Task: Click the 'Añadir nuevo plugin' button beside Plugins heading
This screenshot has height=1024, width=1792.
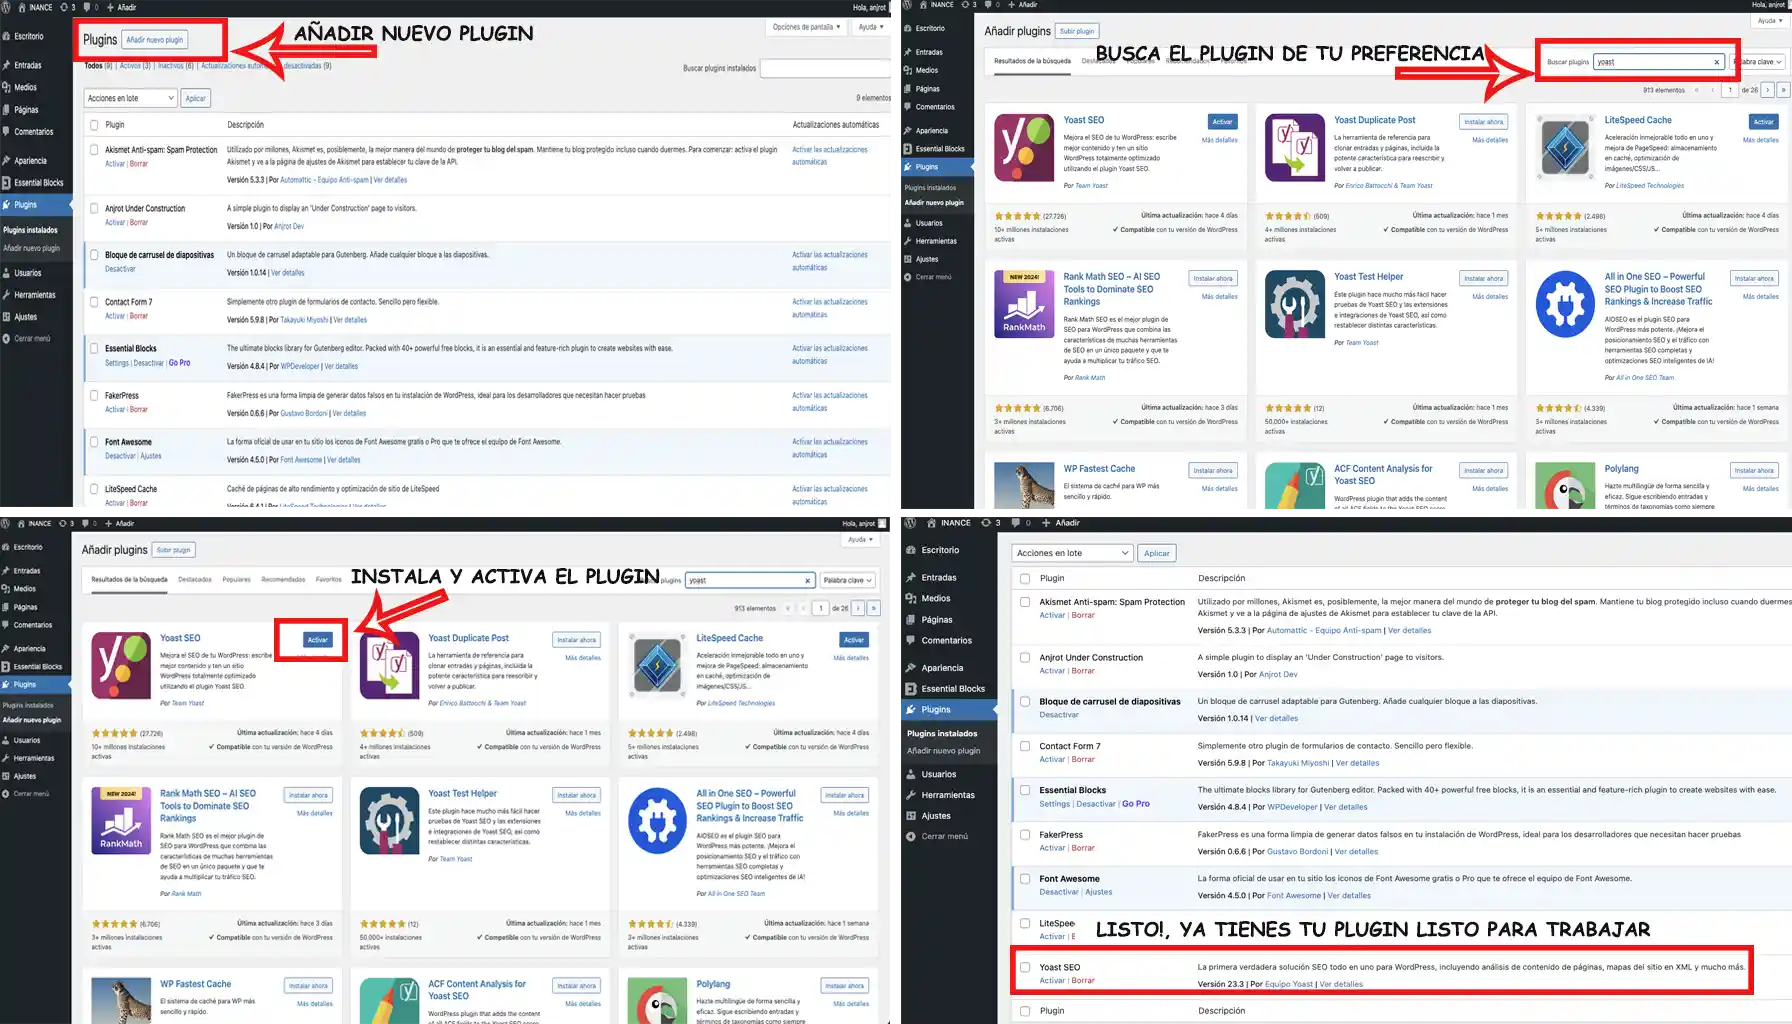Action: [155, 40]
